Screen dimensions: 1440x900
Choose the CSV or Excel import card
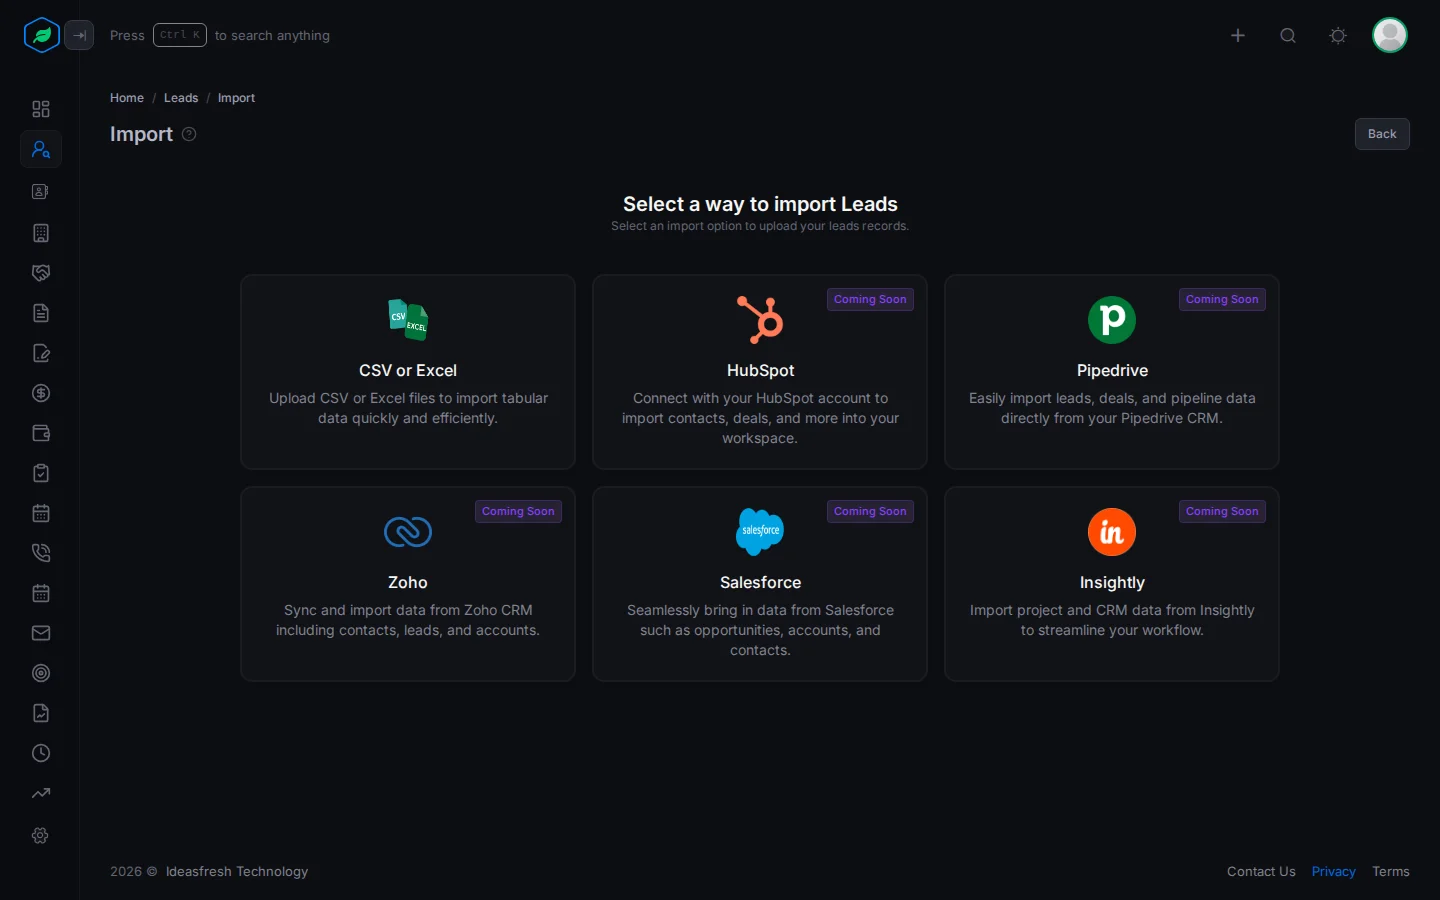(408, 372)
